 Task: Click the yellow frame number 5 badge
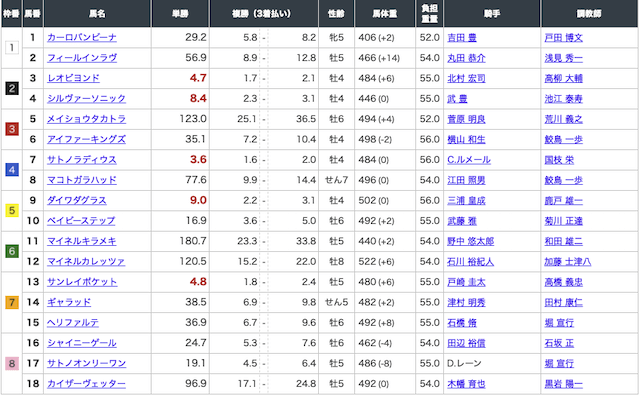pos(12,211)
